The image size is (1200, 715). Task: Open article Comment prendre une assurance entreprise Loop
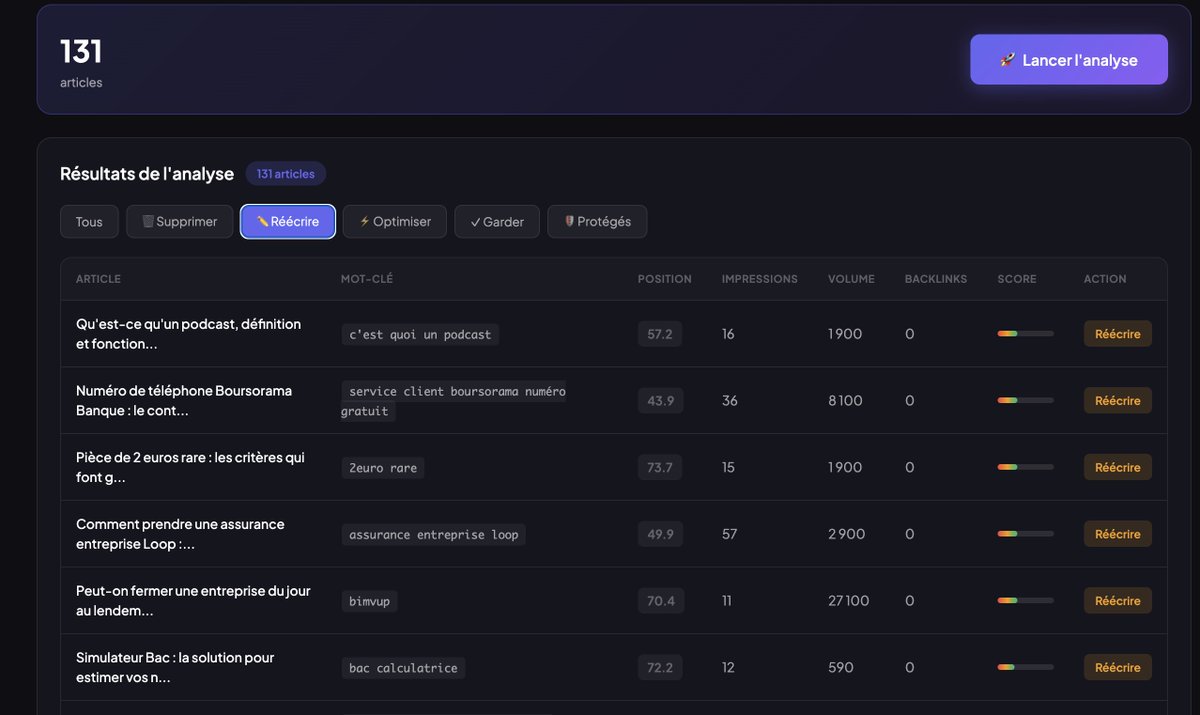tap(180, 534)
